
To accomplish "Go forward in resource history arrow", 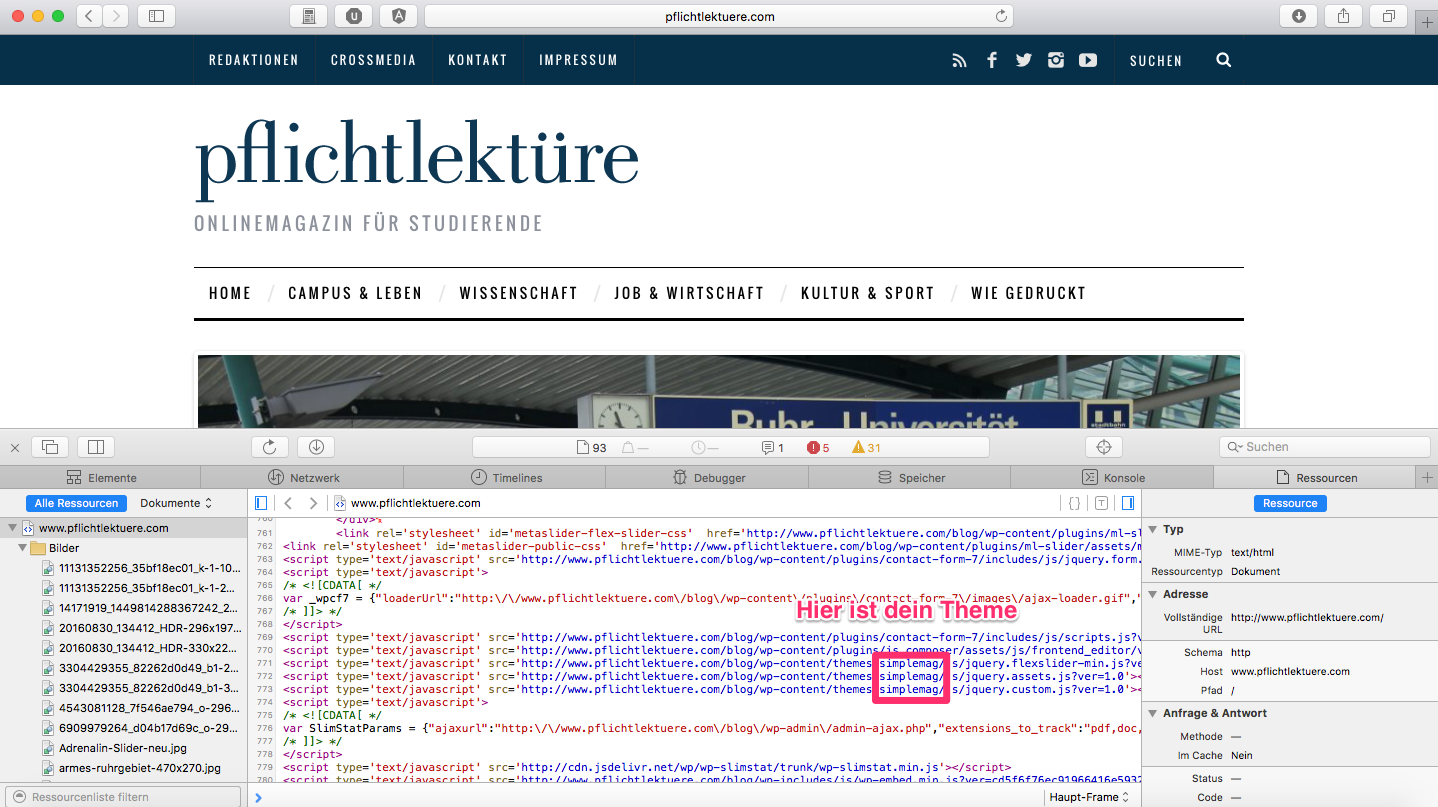I will pos(313,503).
